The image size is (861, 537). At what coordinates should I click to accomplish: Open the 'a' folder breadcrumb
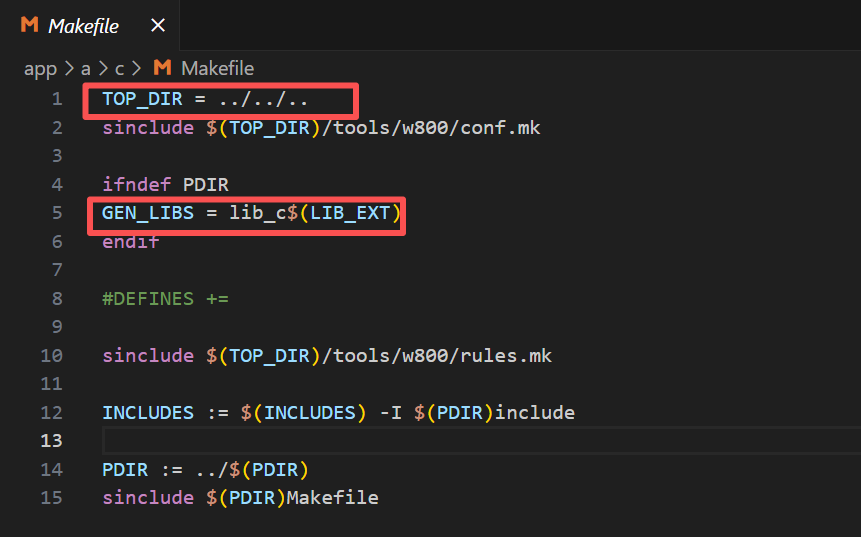pos(85,69)
